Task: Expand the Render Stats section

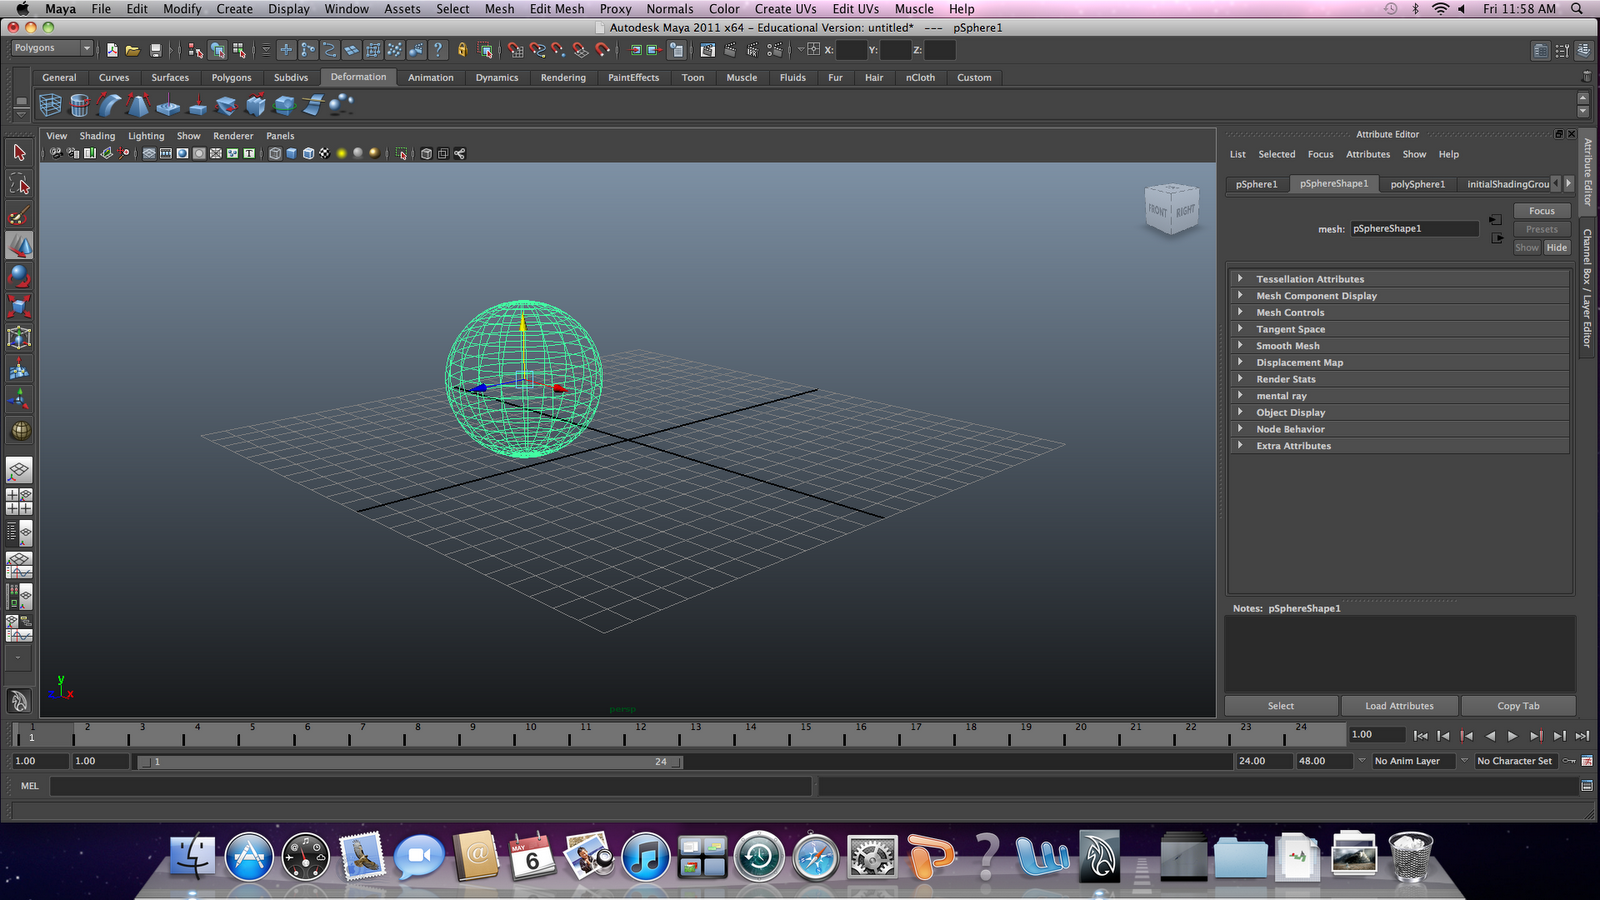Action: [x=1399, y=379]
